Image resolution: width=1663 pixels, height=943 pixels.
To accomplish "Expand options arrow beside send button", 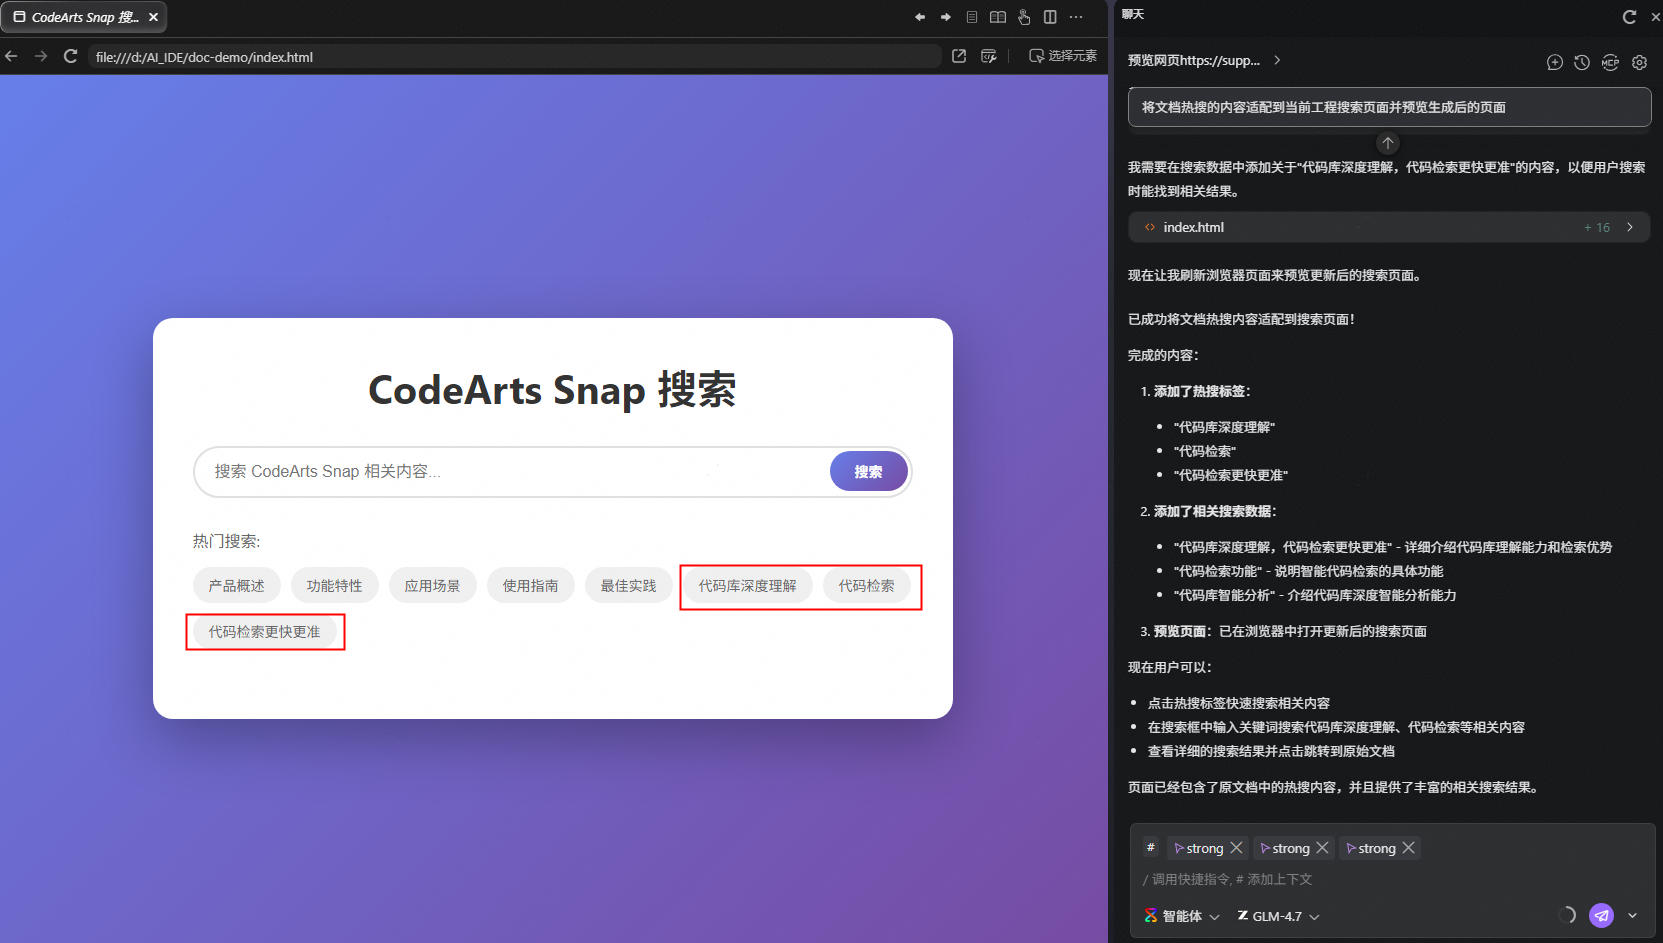I will click(1633, 915).
